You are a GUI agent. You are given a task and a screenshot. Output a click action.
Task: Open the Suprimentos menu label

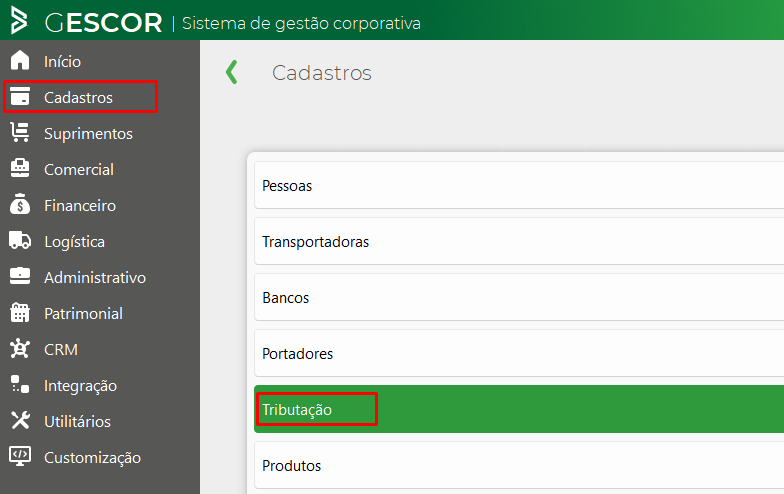point(88,134)
